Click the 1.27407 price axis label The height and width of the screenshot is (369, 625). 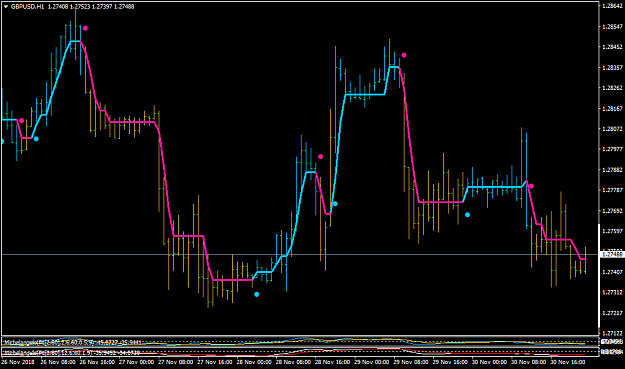[x=612, y=272]
